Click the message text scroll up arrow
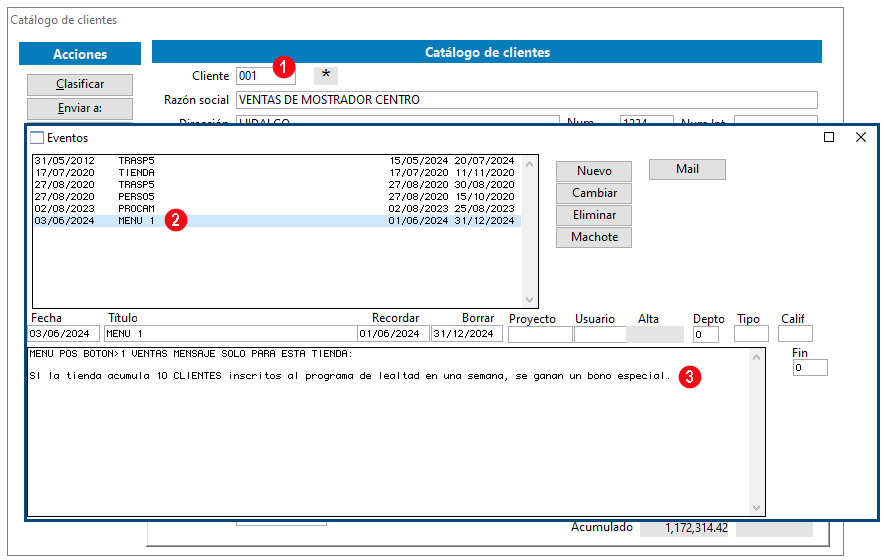The height and width of the screenshot is (560, 885). pos(756,357)
